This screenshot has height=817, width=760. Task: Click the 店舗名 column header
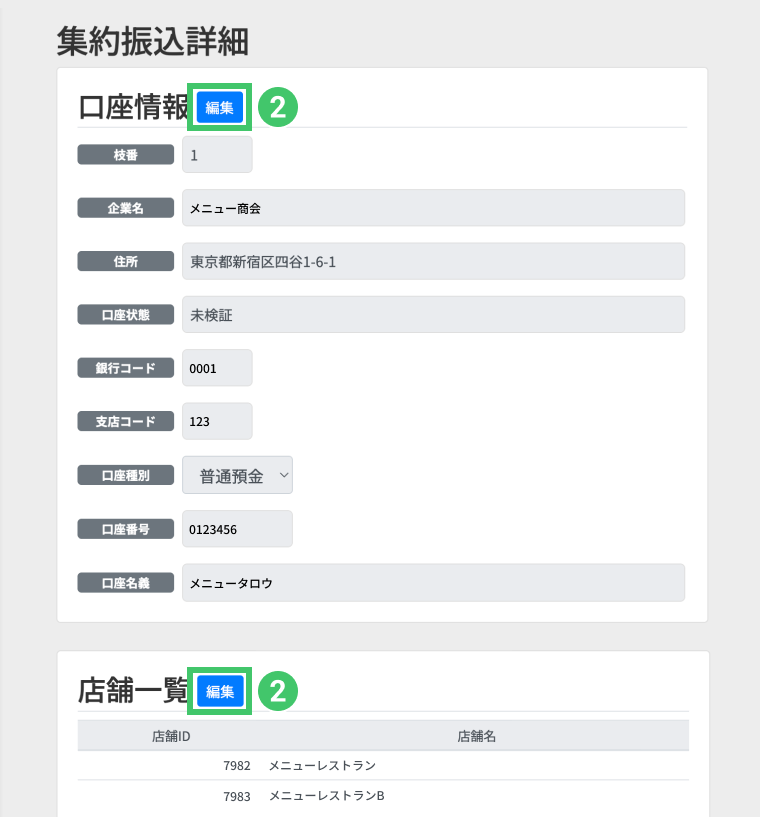477,736
